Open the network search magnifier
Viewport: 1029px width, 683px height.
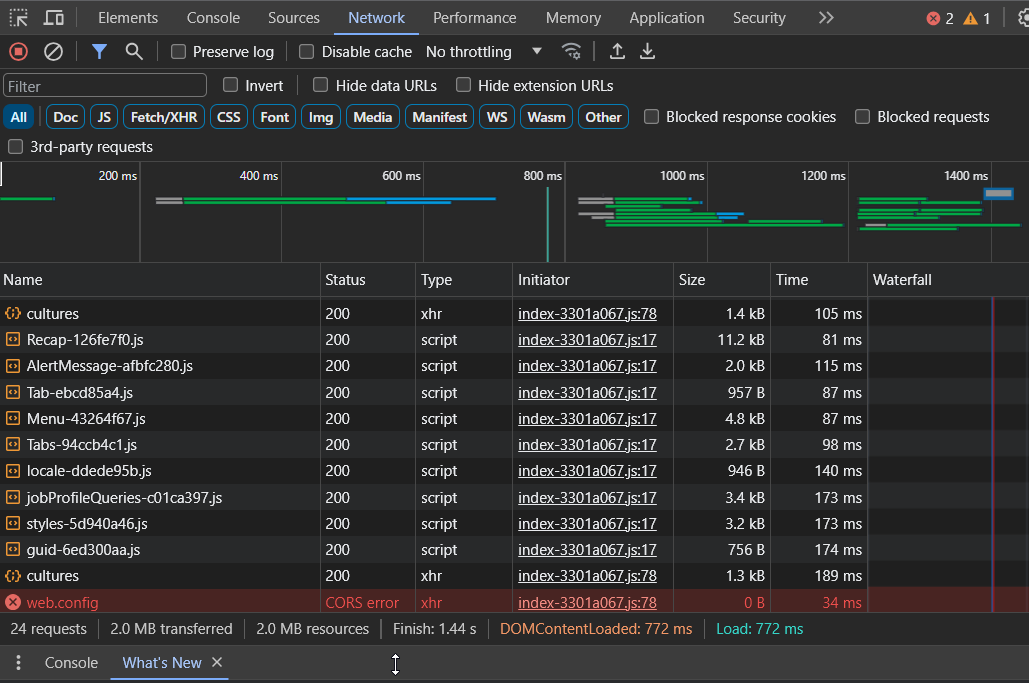coord(134,51)
